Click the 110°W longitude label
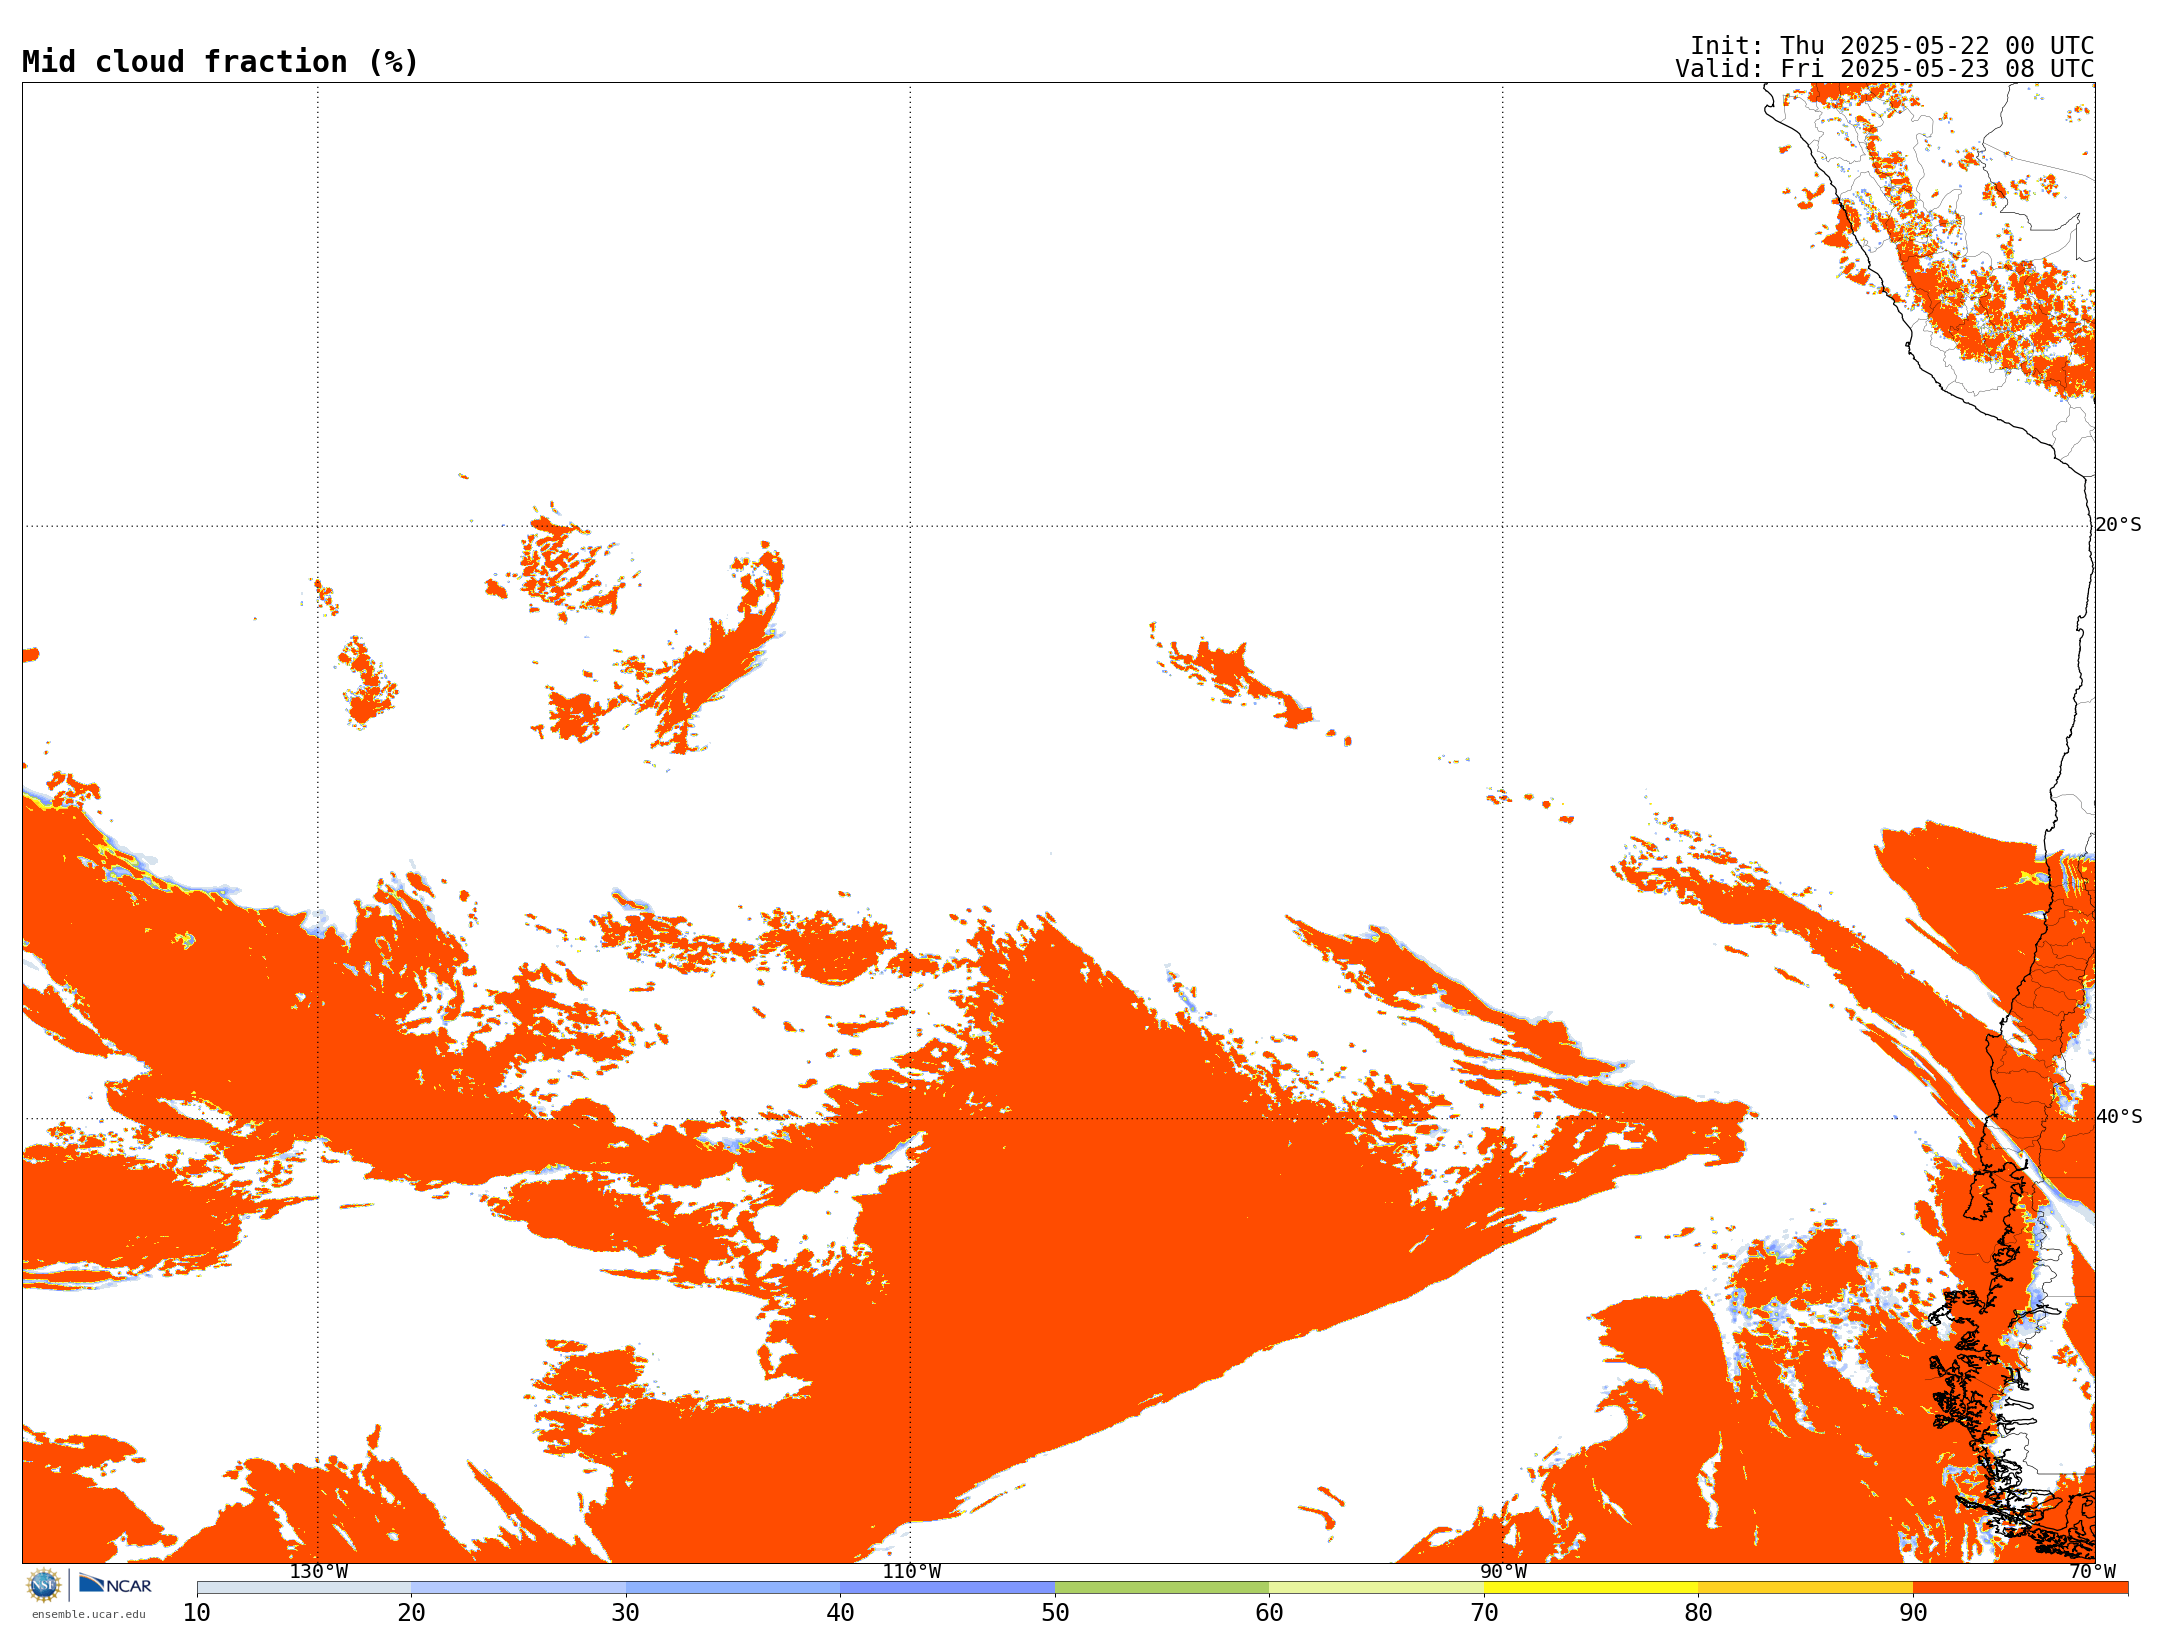This screenshot has width=2160, height=1626. coord(911,1572)
